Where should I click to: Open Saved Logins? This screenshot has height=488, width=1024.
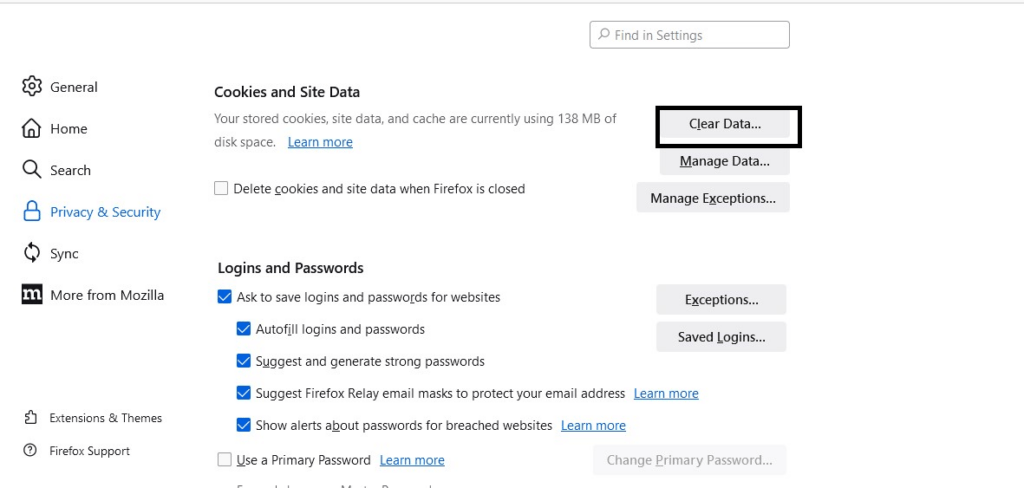[x=721, y=337]
